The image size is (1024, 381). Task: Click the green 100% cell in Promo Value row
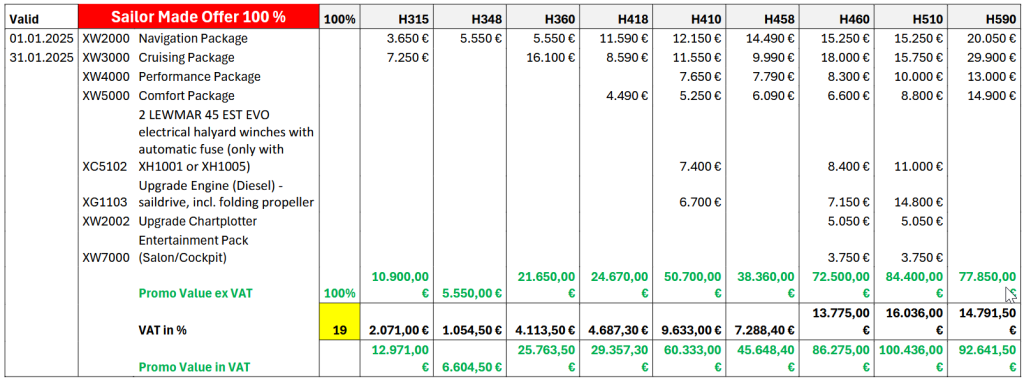point(340,293)
